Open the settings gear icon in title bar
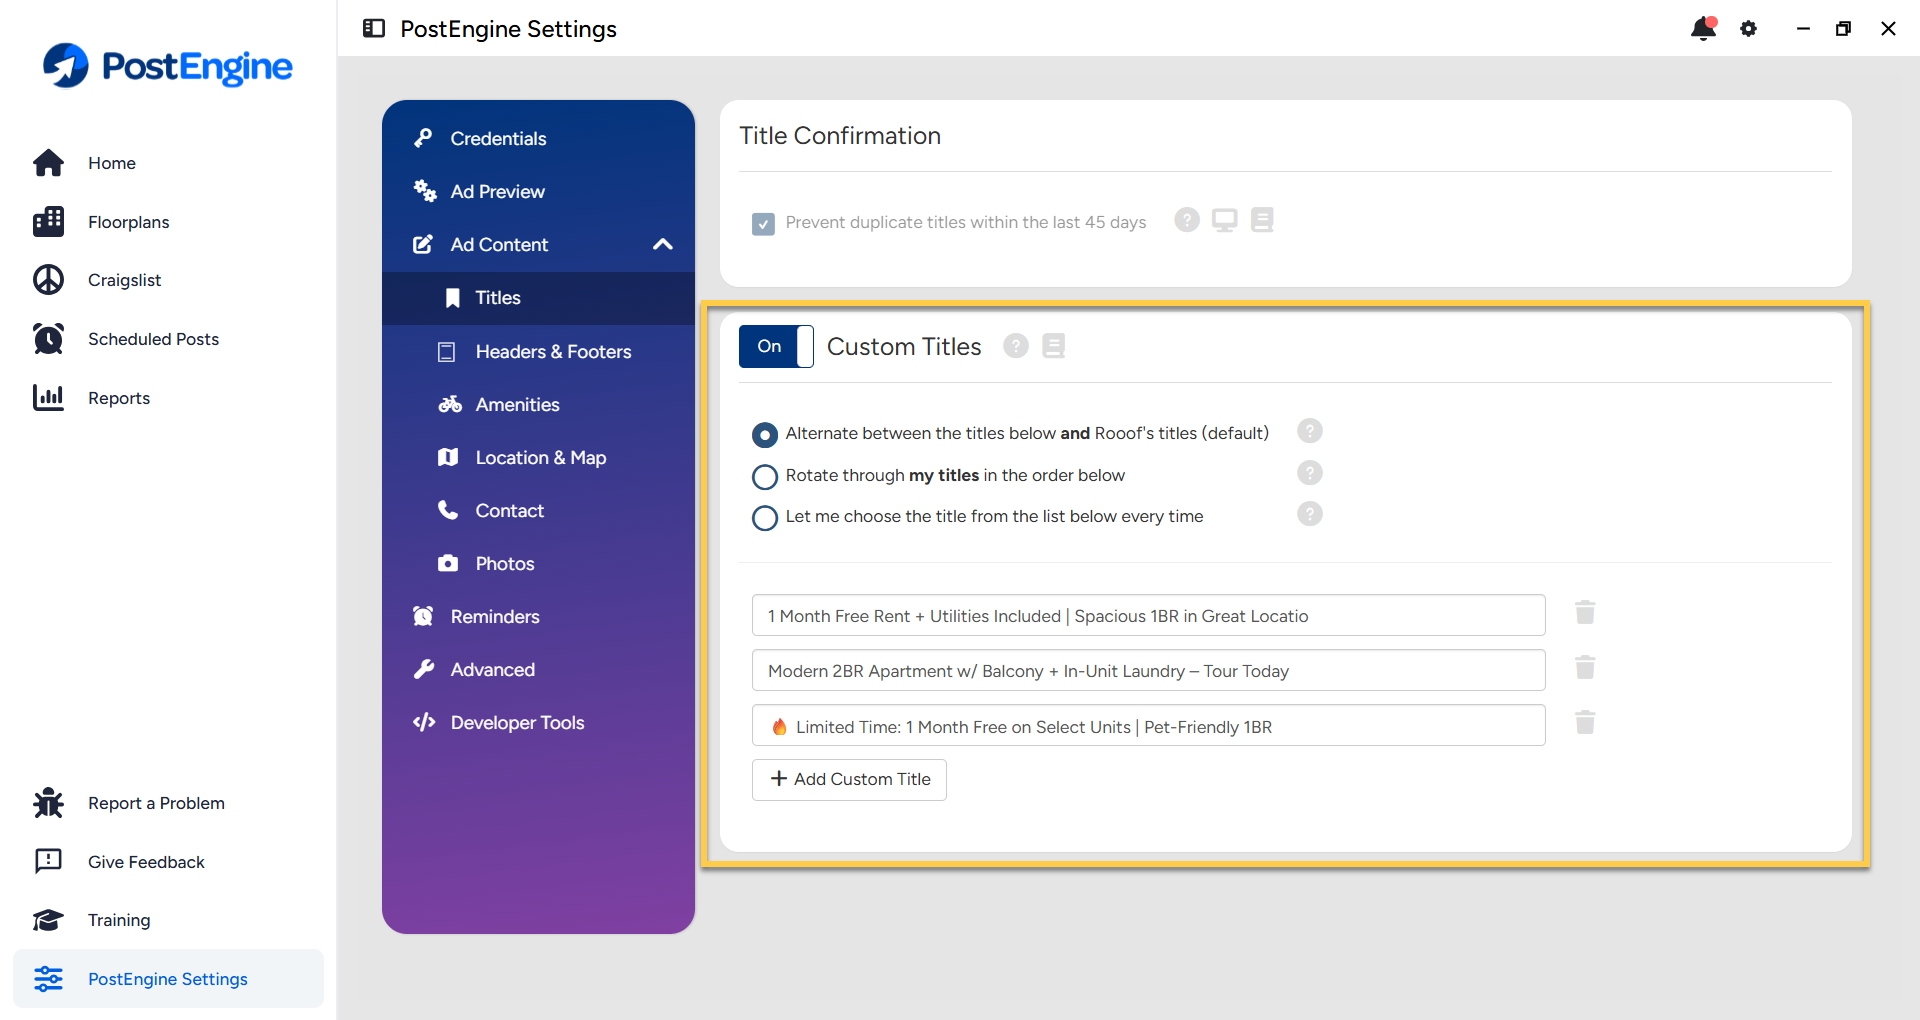The height and width of the screenshot is (1020, 1920). tap(1748, 29)
